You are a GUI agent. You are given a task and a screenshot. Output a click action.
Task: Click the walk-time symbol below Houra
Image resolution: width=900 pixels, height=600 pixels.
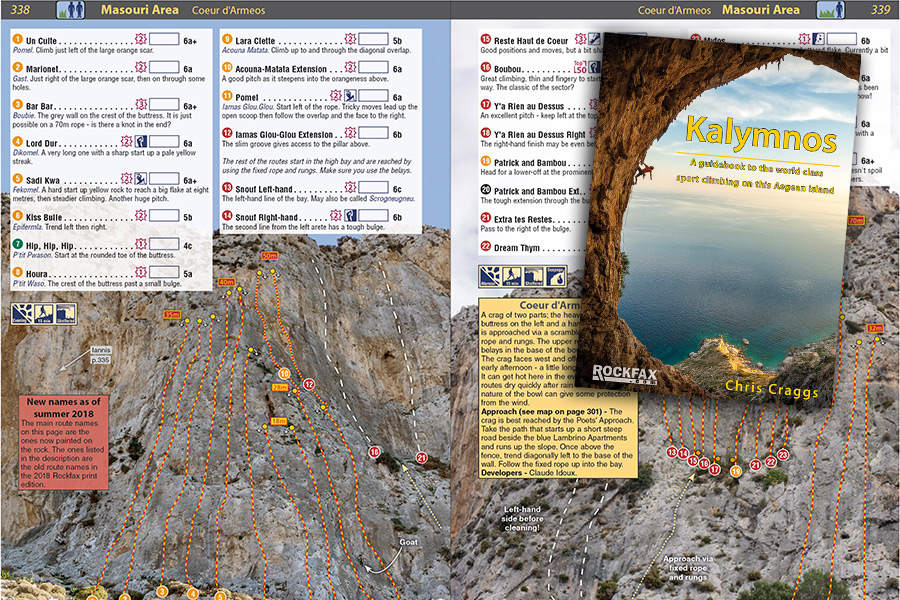(44, 314)
